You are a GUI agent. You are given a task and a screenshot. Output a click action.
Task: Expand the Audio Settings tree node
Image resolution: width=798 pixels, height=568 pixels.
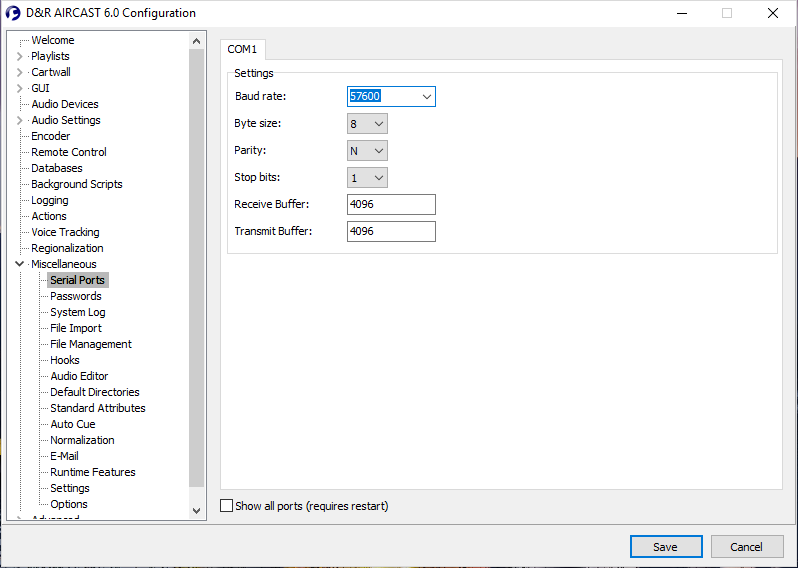[x=19, y=120]
